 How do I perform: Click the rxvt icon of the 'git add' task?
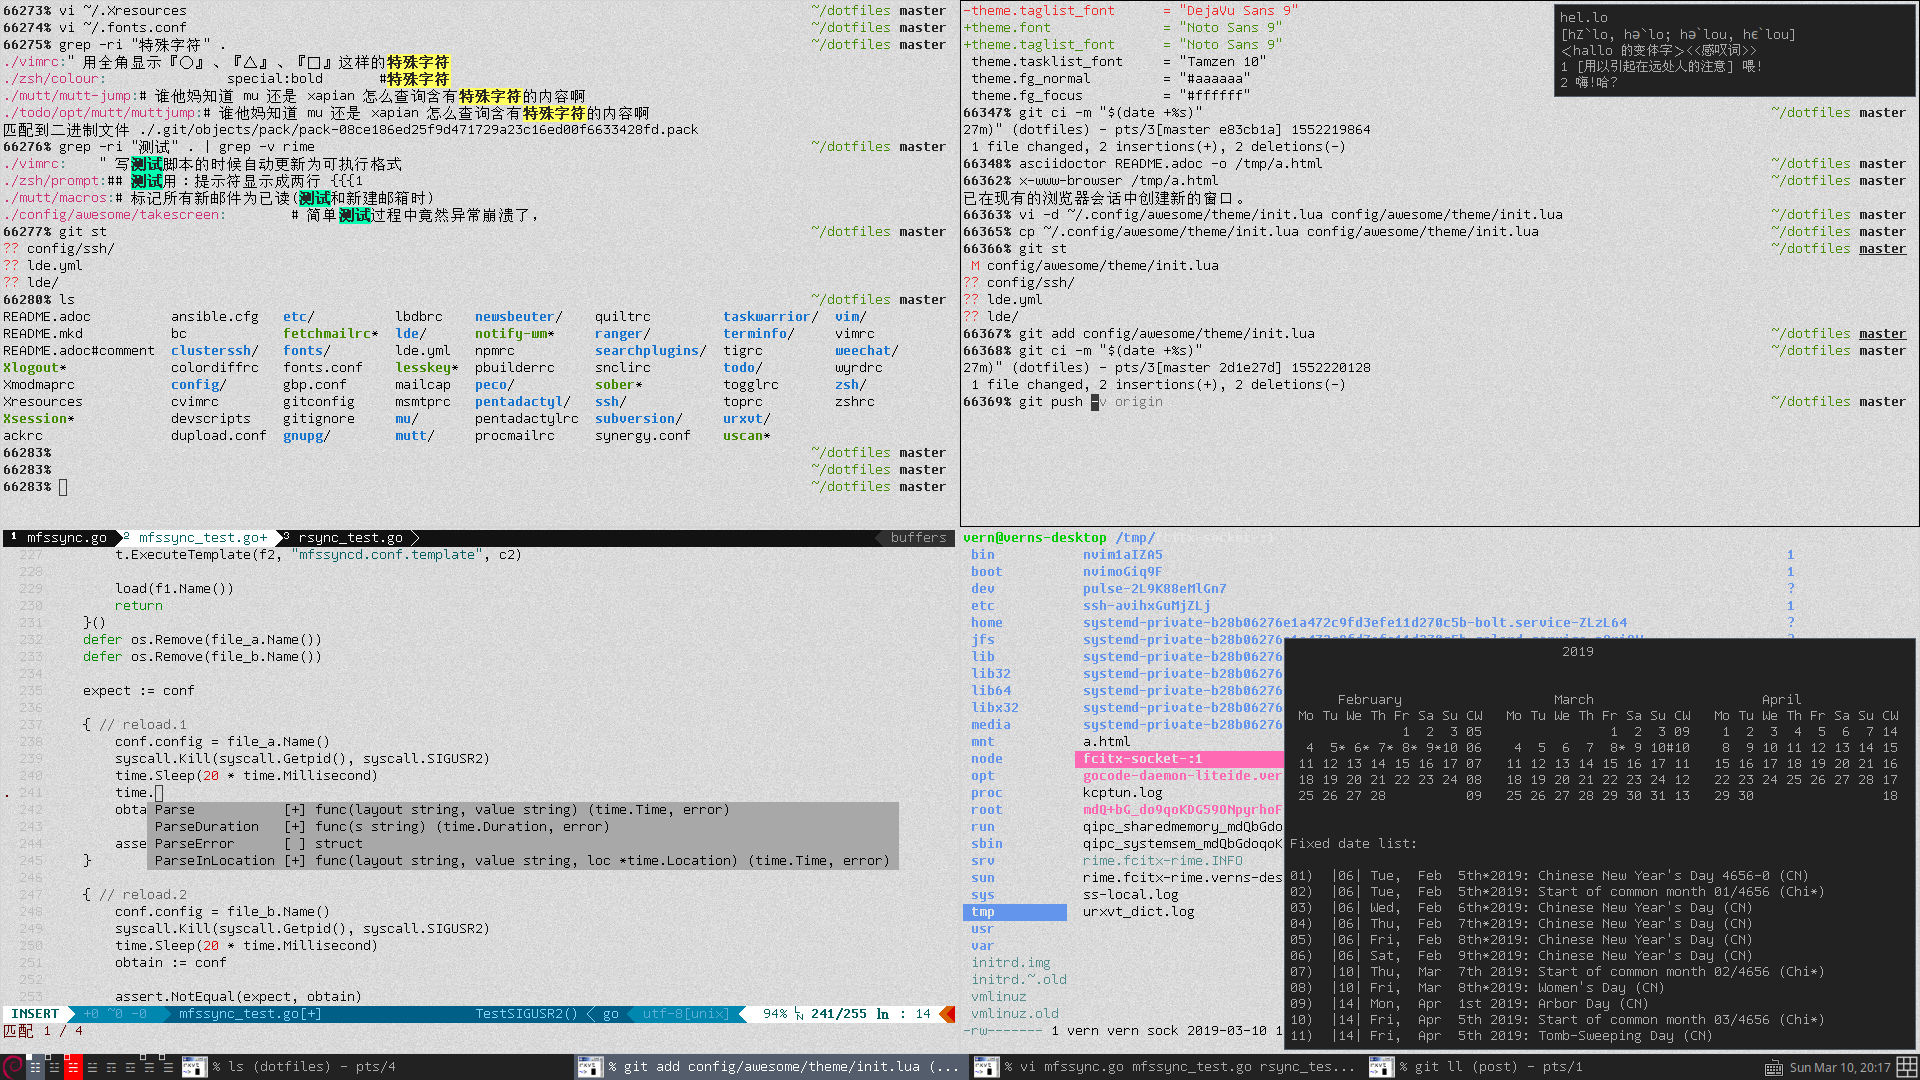[x=589, y=1067]
